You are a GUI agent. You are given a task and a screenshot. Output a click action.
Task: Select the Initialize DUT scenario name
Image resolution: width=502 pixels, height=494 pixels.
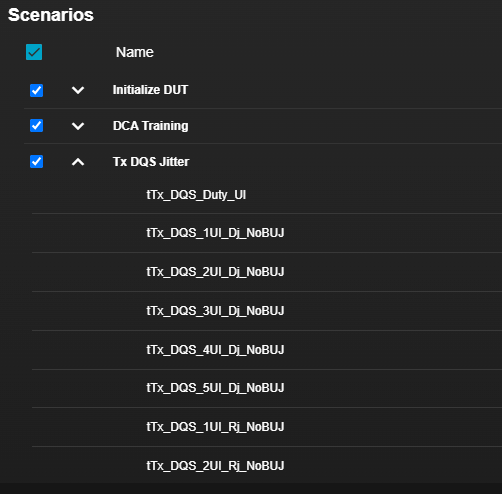[150, 90]
